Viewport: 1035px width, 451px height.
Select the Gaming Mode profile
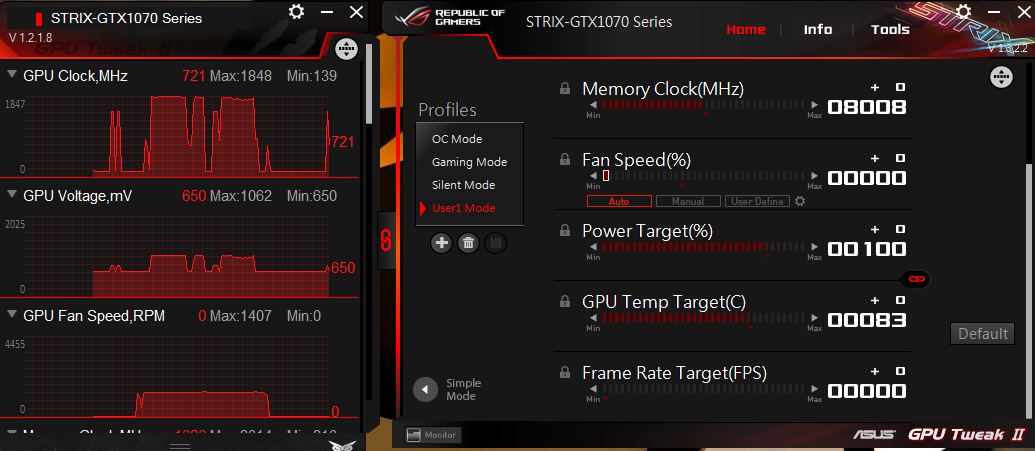pyautogui.click(x=469, y=162)
